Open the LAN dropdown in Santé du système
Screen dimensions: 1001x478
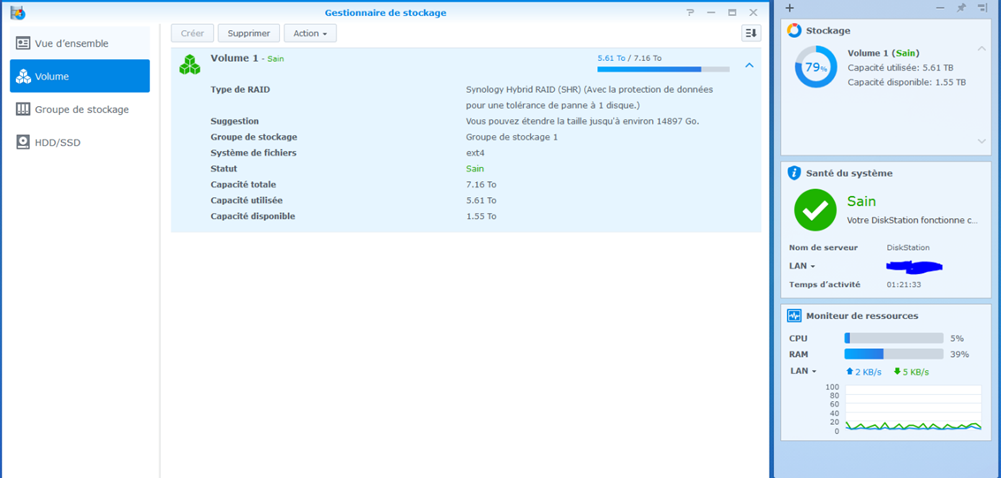[x=802, y=265]
